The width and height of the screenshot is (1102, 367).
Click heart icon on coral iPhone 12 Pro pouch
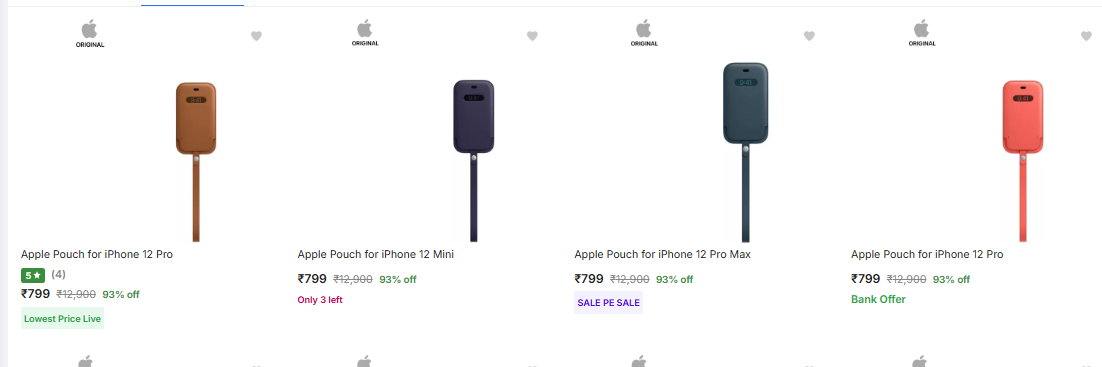click(x=1086, y=36)
